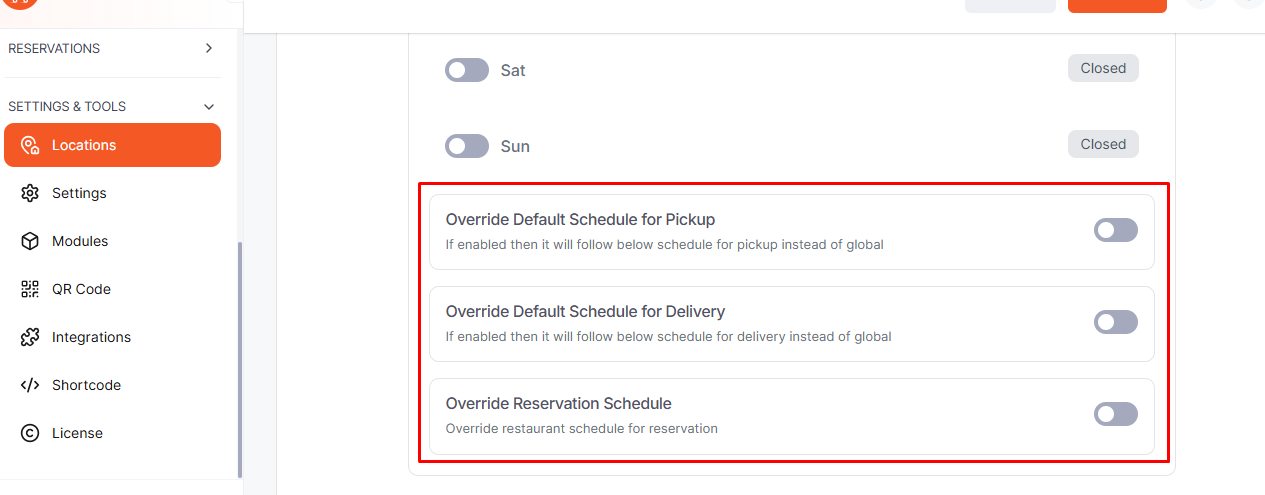Viewport: 1265px width, 495px height.
Task: Open the QR Code icon
Action: point(30,289)
